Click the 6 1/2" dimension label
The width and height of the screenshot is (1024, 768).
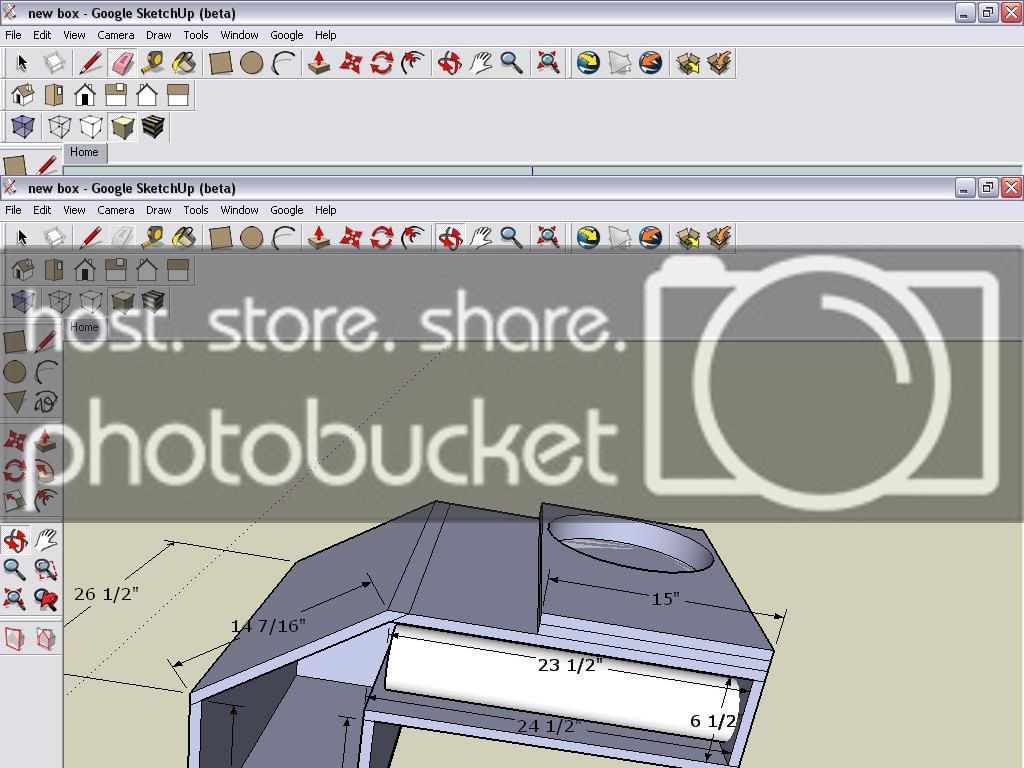coord(714,721)
